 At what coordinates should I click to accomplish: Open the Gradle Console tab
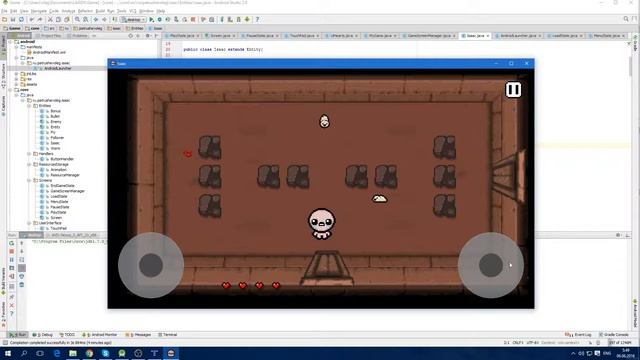click(613, 335)
